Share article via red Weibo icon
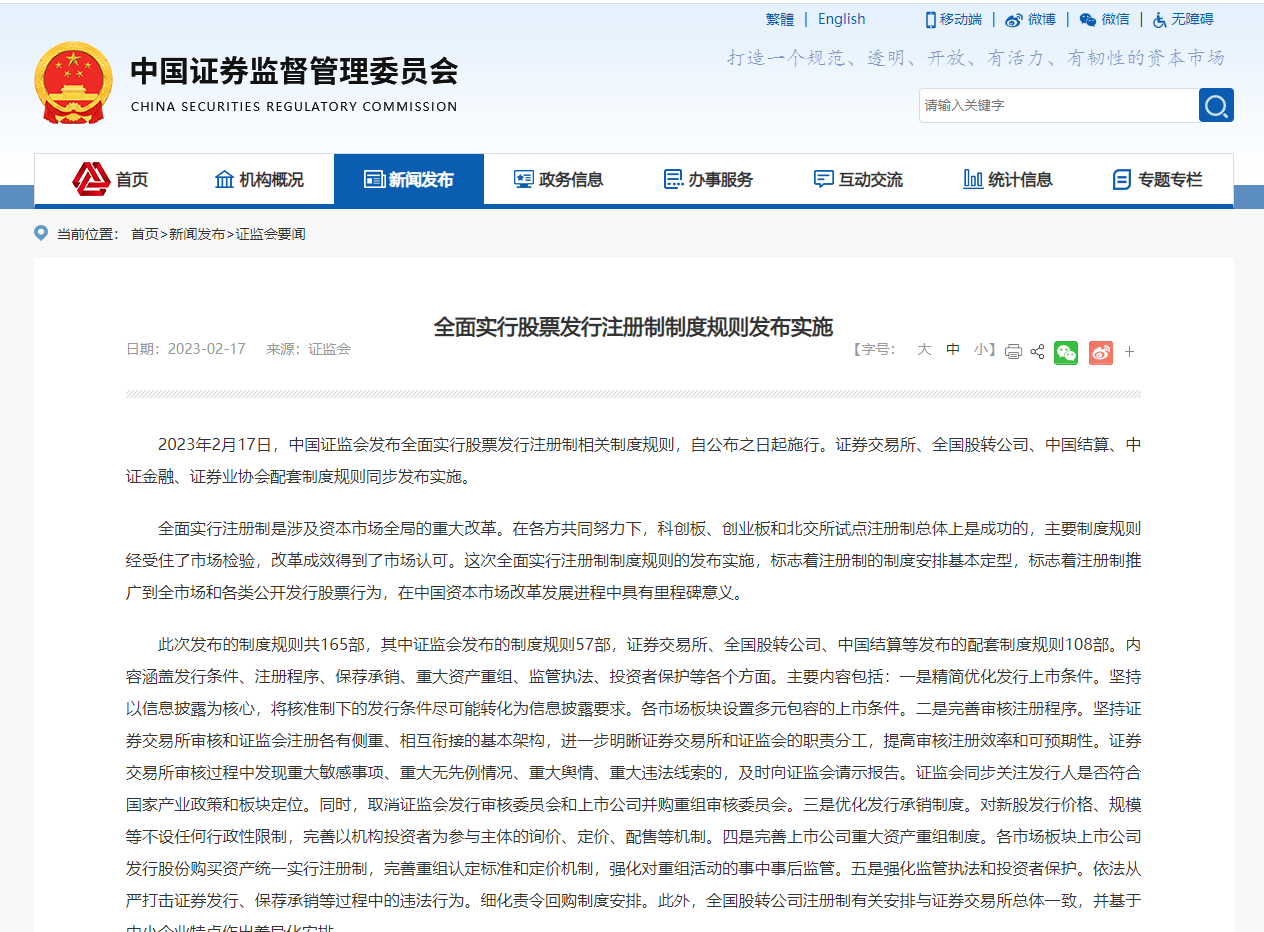Viewport: 1264px width, 932px height. point(1100,352)
